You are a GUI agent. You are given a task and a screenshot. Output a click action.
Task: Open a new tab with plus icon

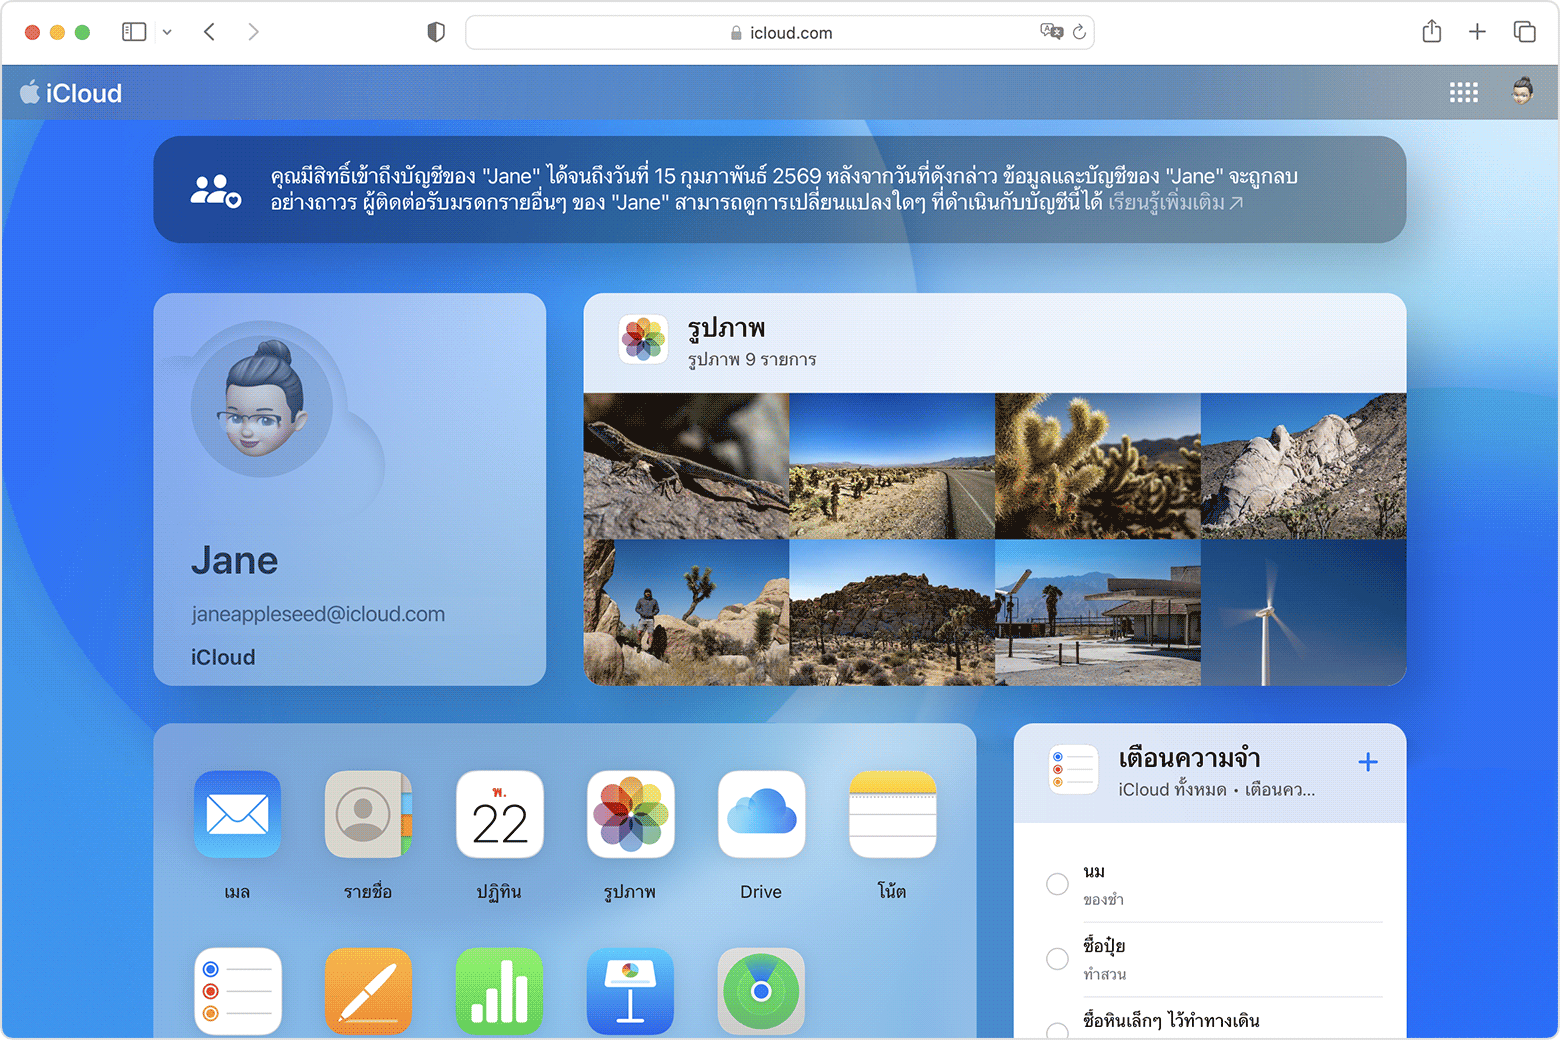click(x=1477, y=32)
